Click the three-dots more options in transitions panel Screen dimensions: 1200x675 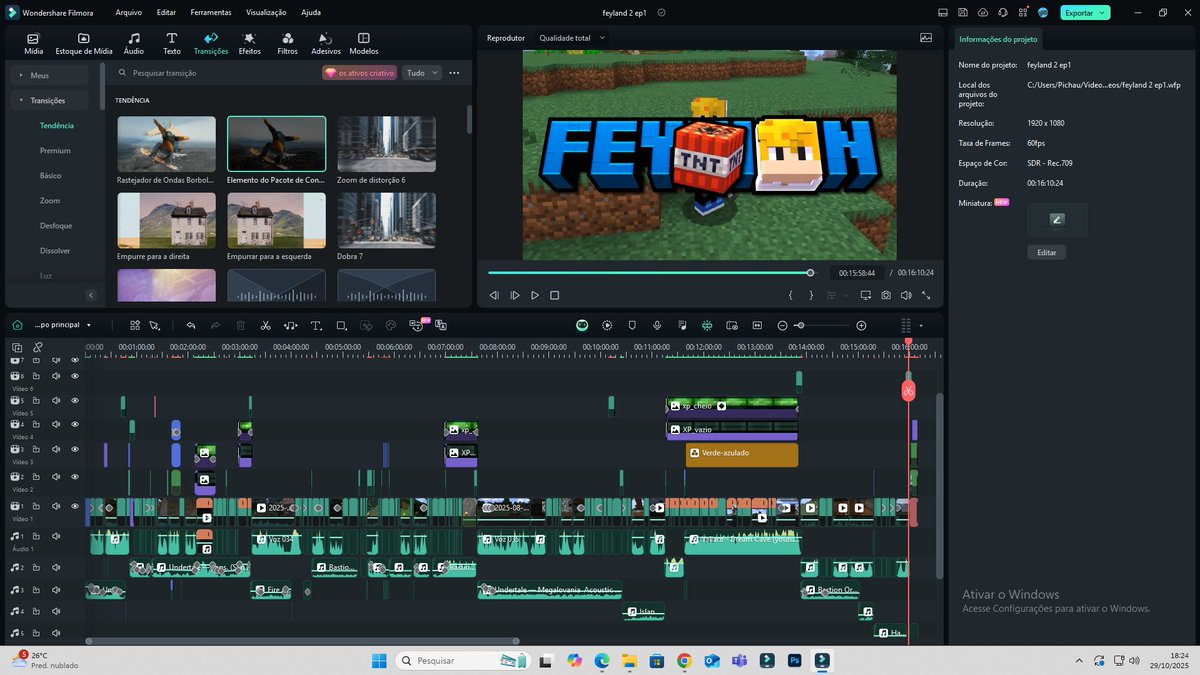[x=454, y=73]
